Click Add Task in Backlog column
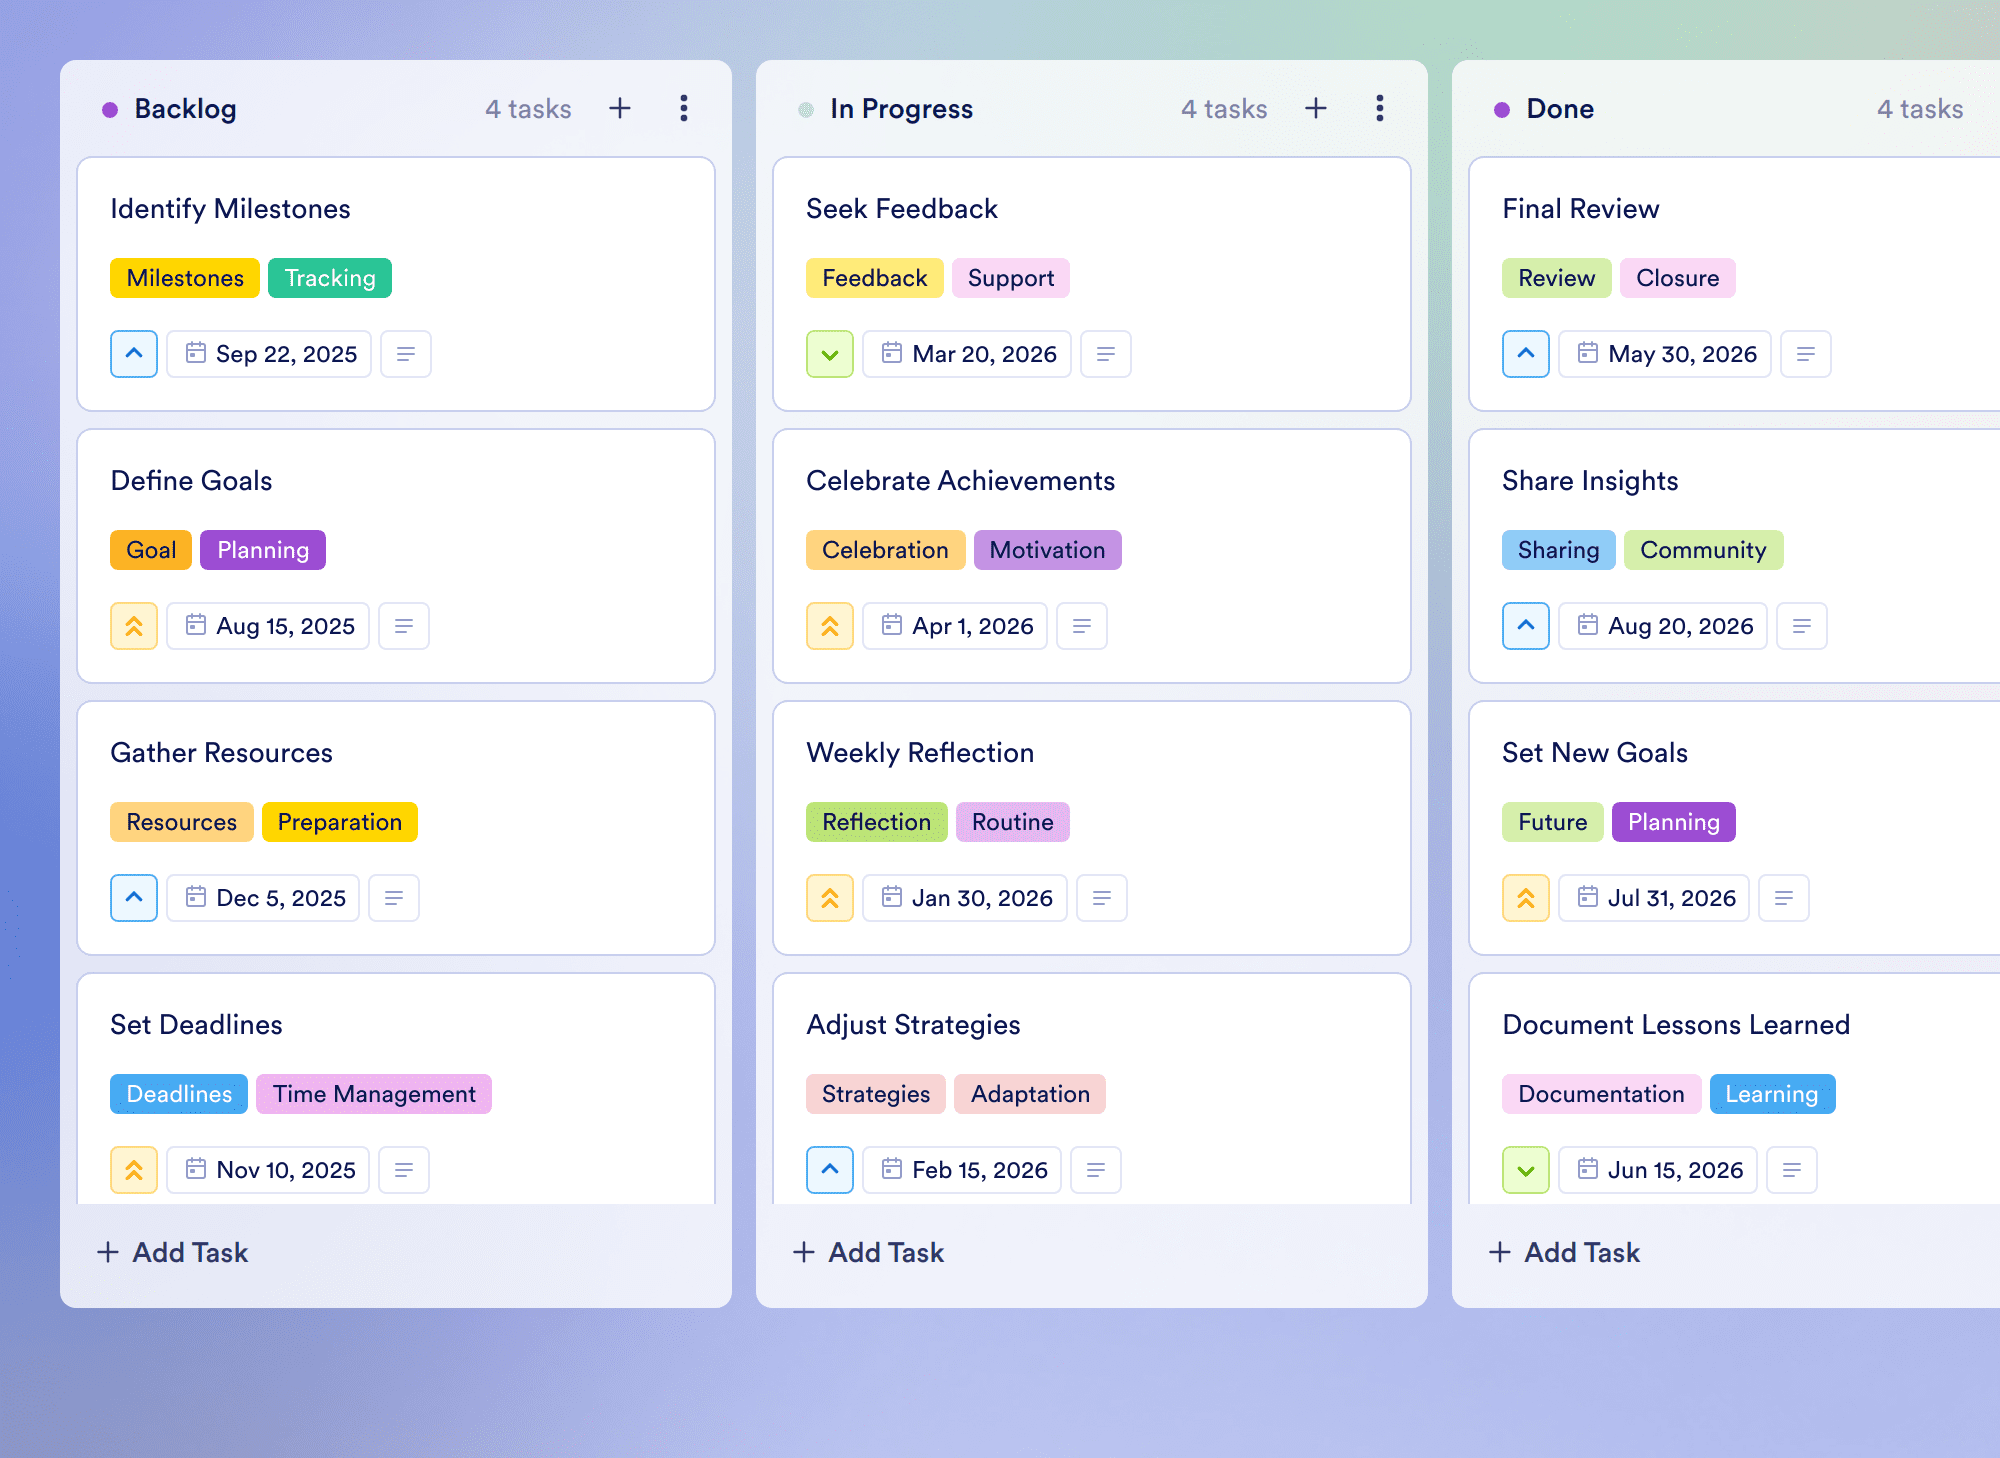This screenshot has width=2000, height=1458. [x=172, y=1252]
